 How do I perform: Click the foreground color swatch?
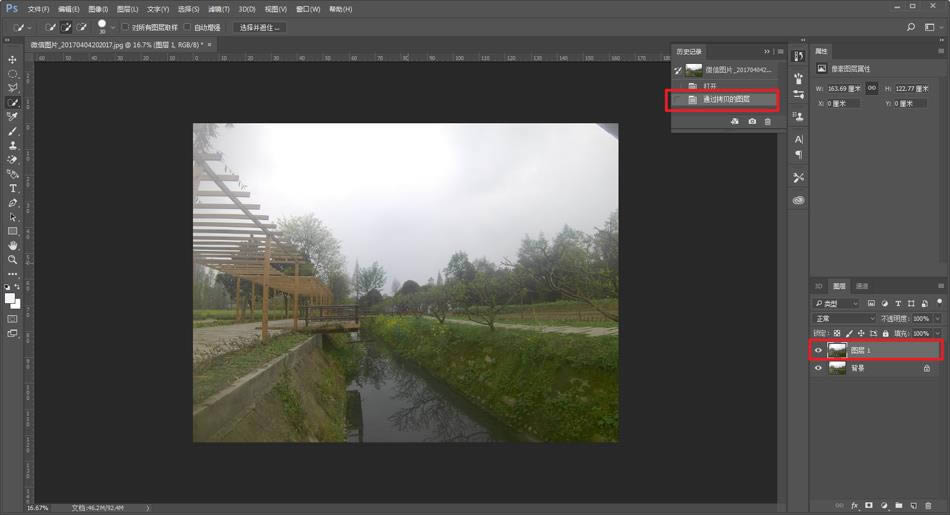coord(10,297)
